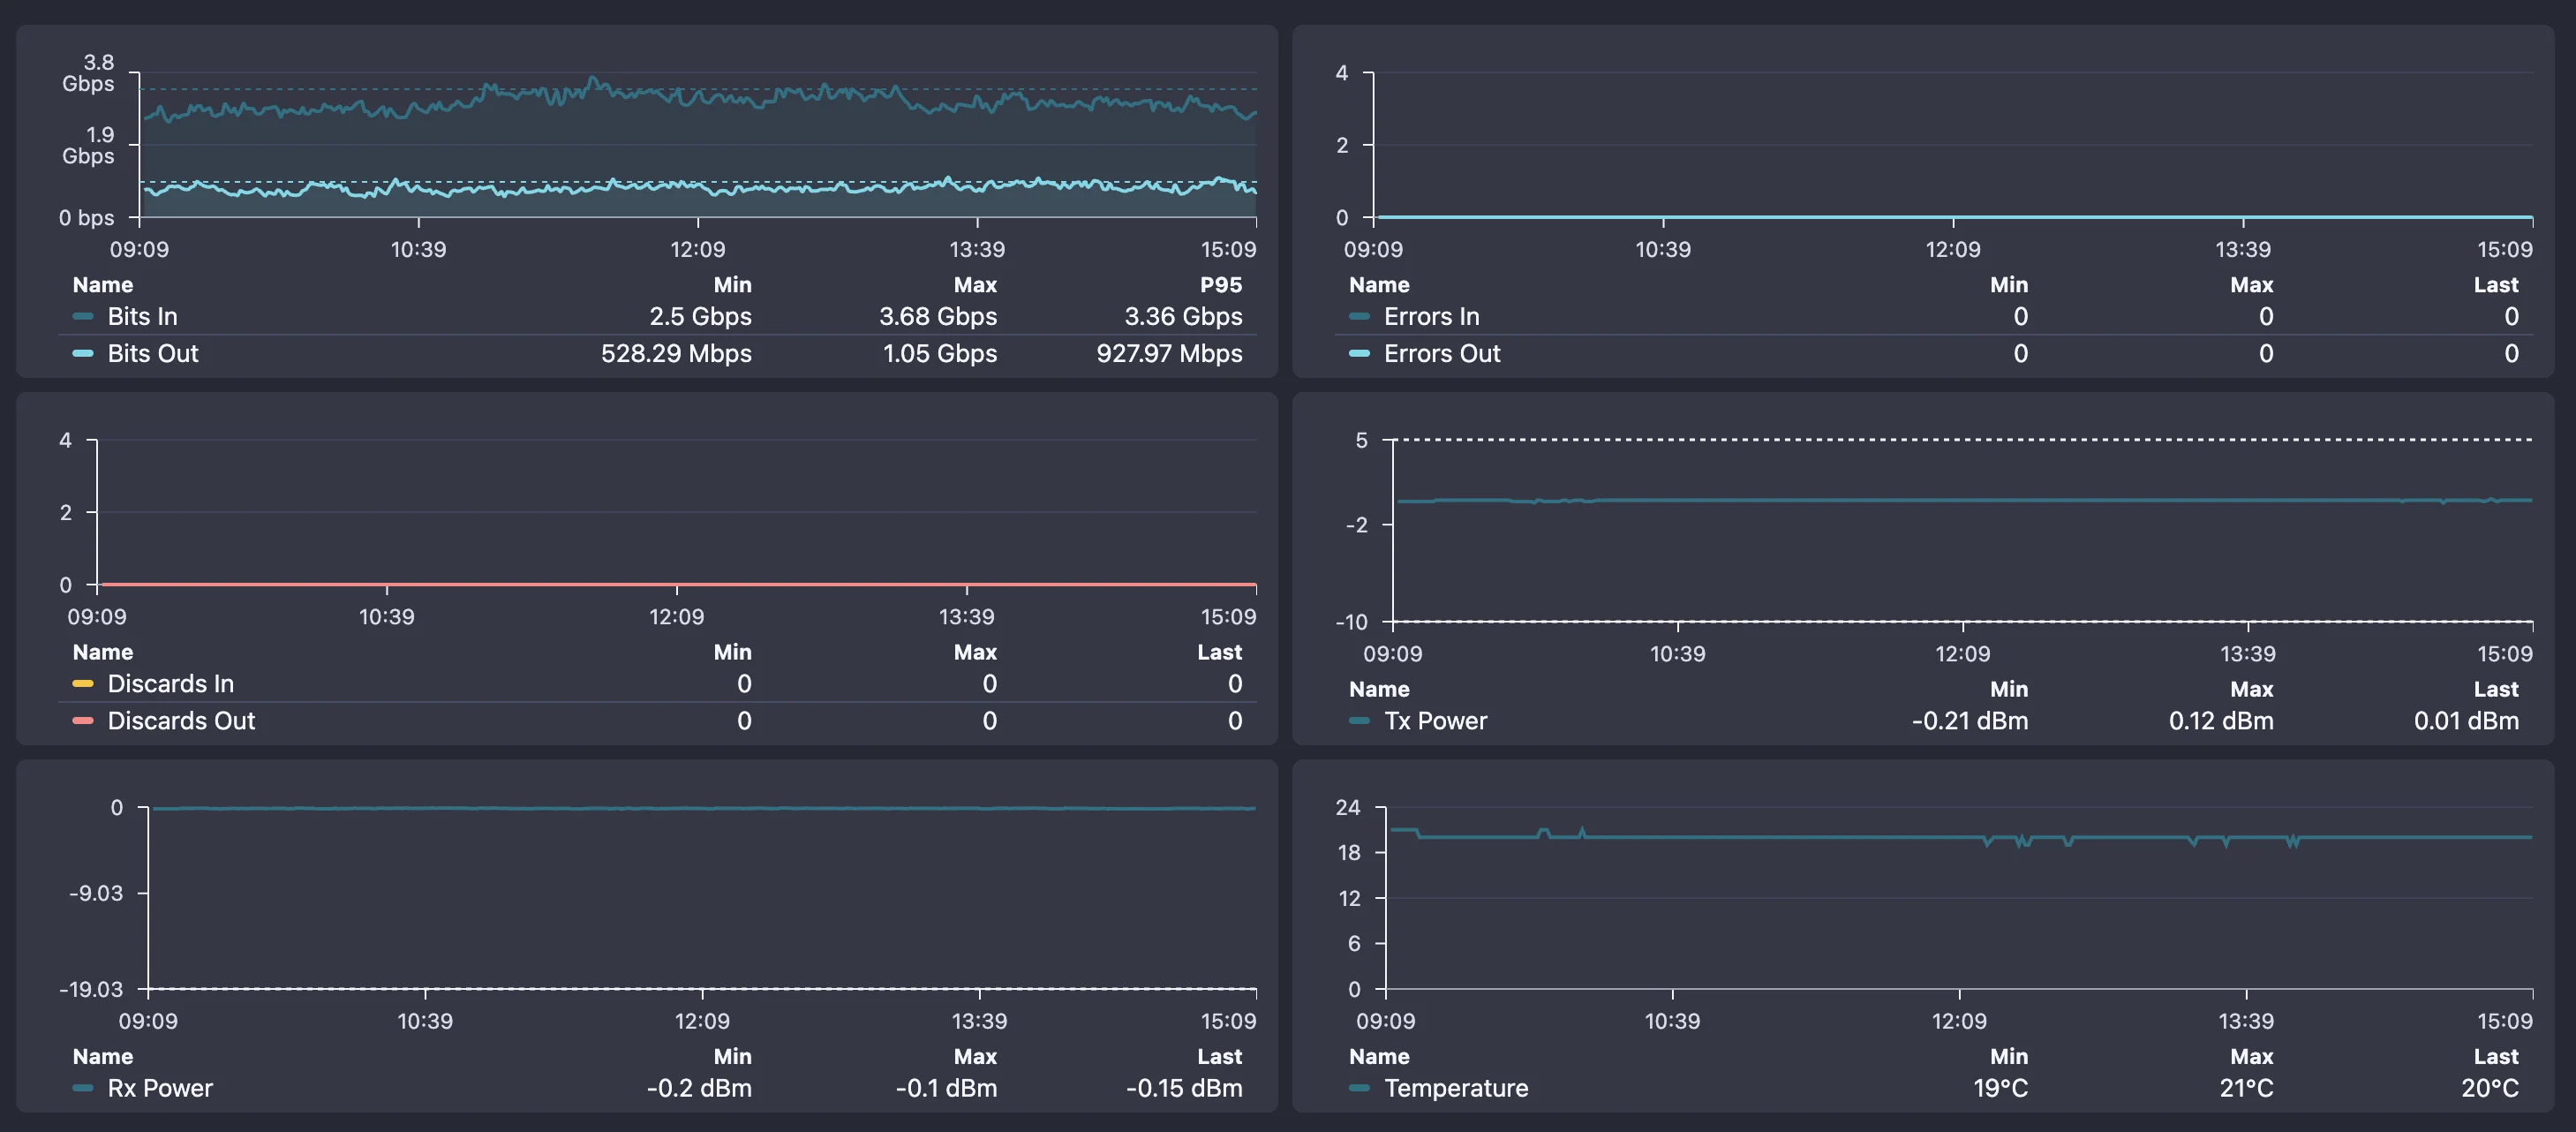The width and height of the screenshot is (2576, 1132).
Task: Select the Errors In row in the legend
Action: click(x=1434, y=316)
